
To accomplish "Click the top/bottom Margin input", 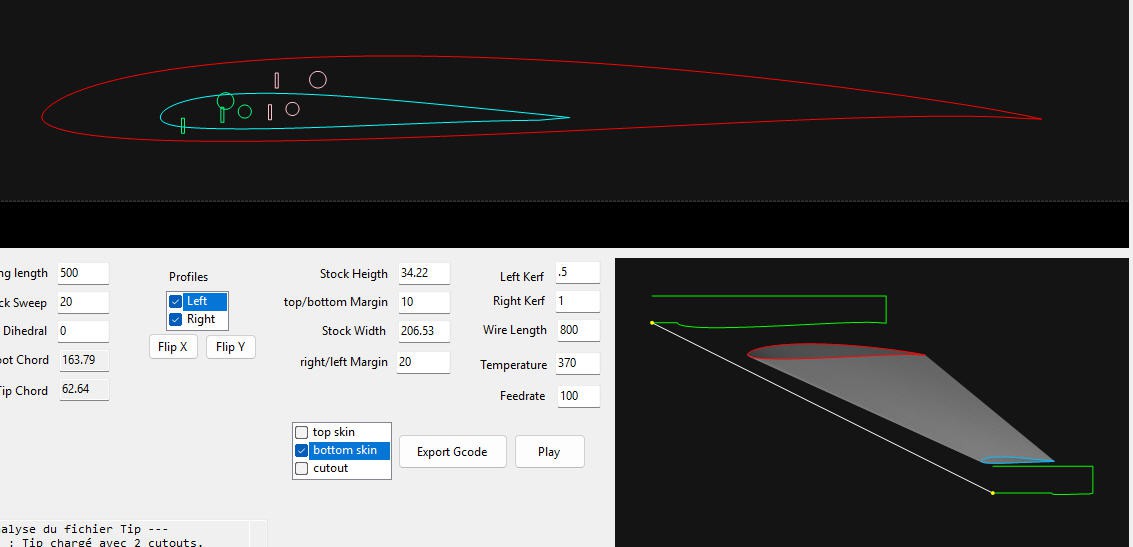I will tap(423, 302).
